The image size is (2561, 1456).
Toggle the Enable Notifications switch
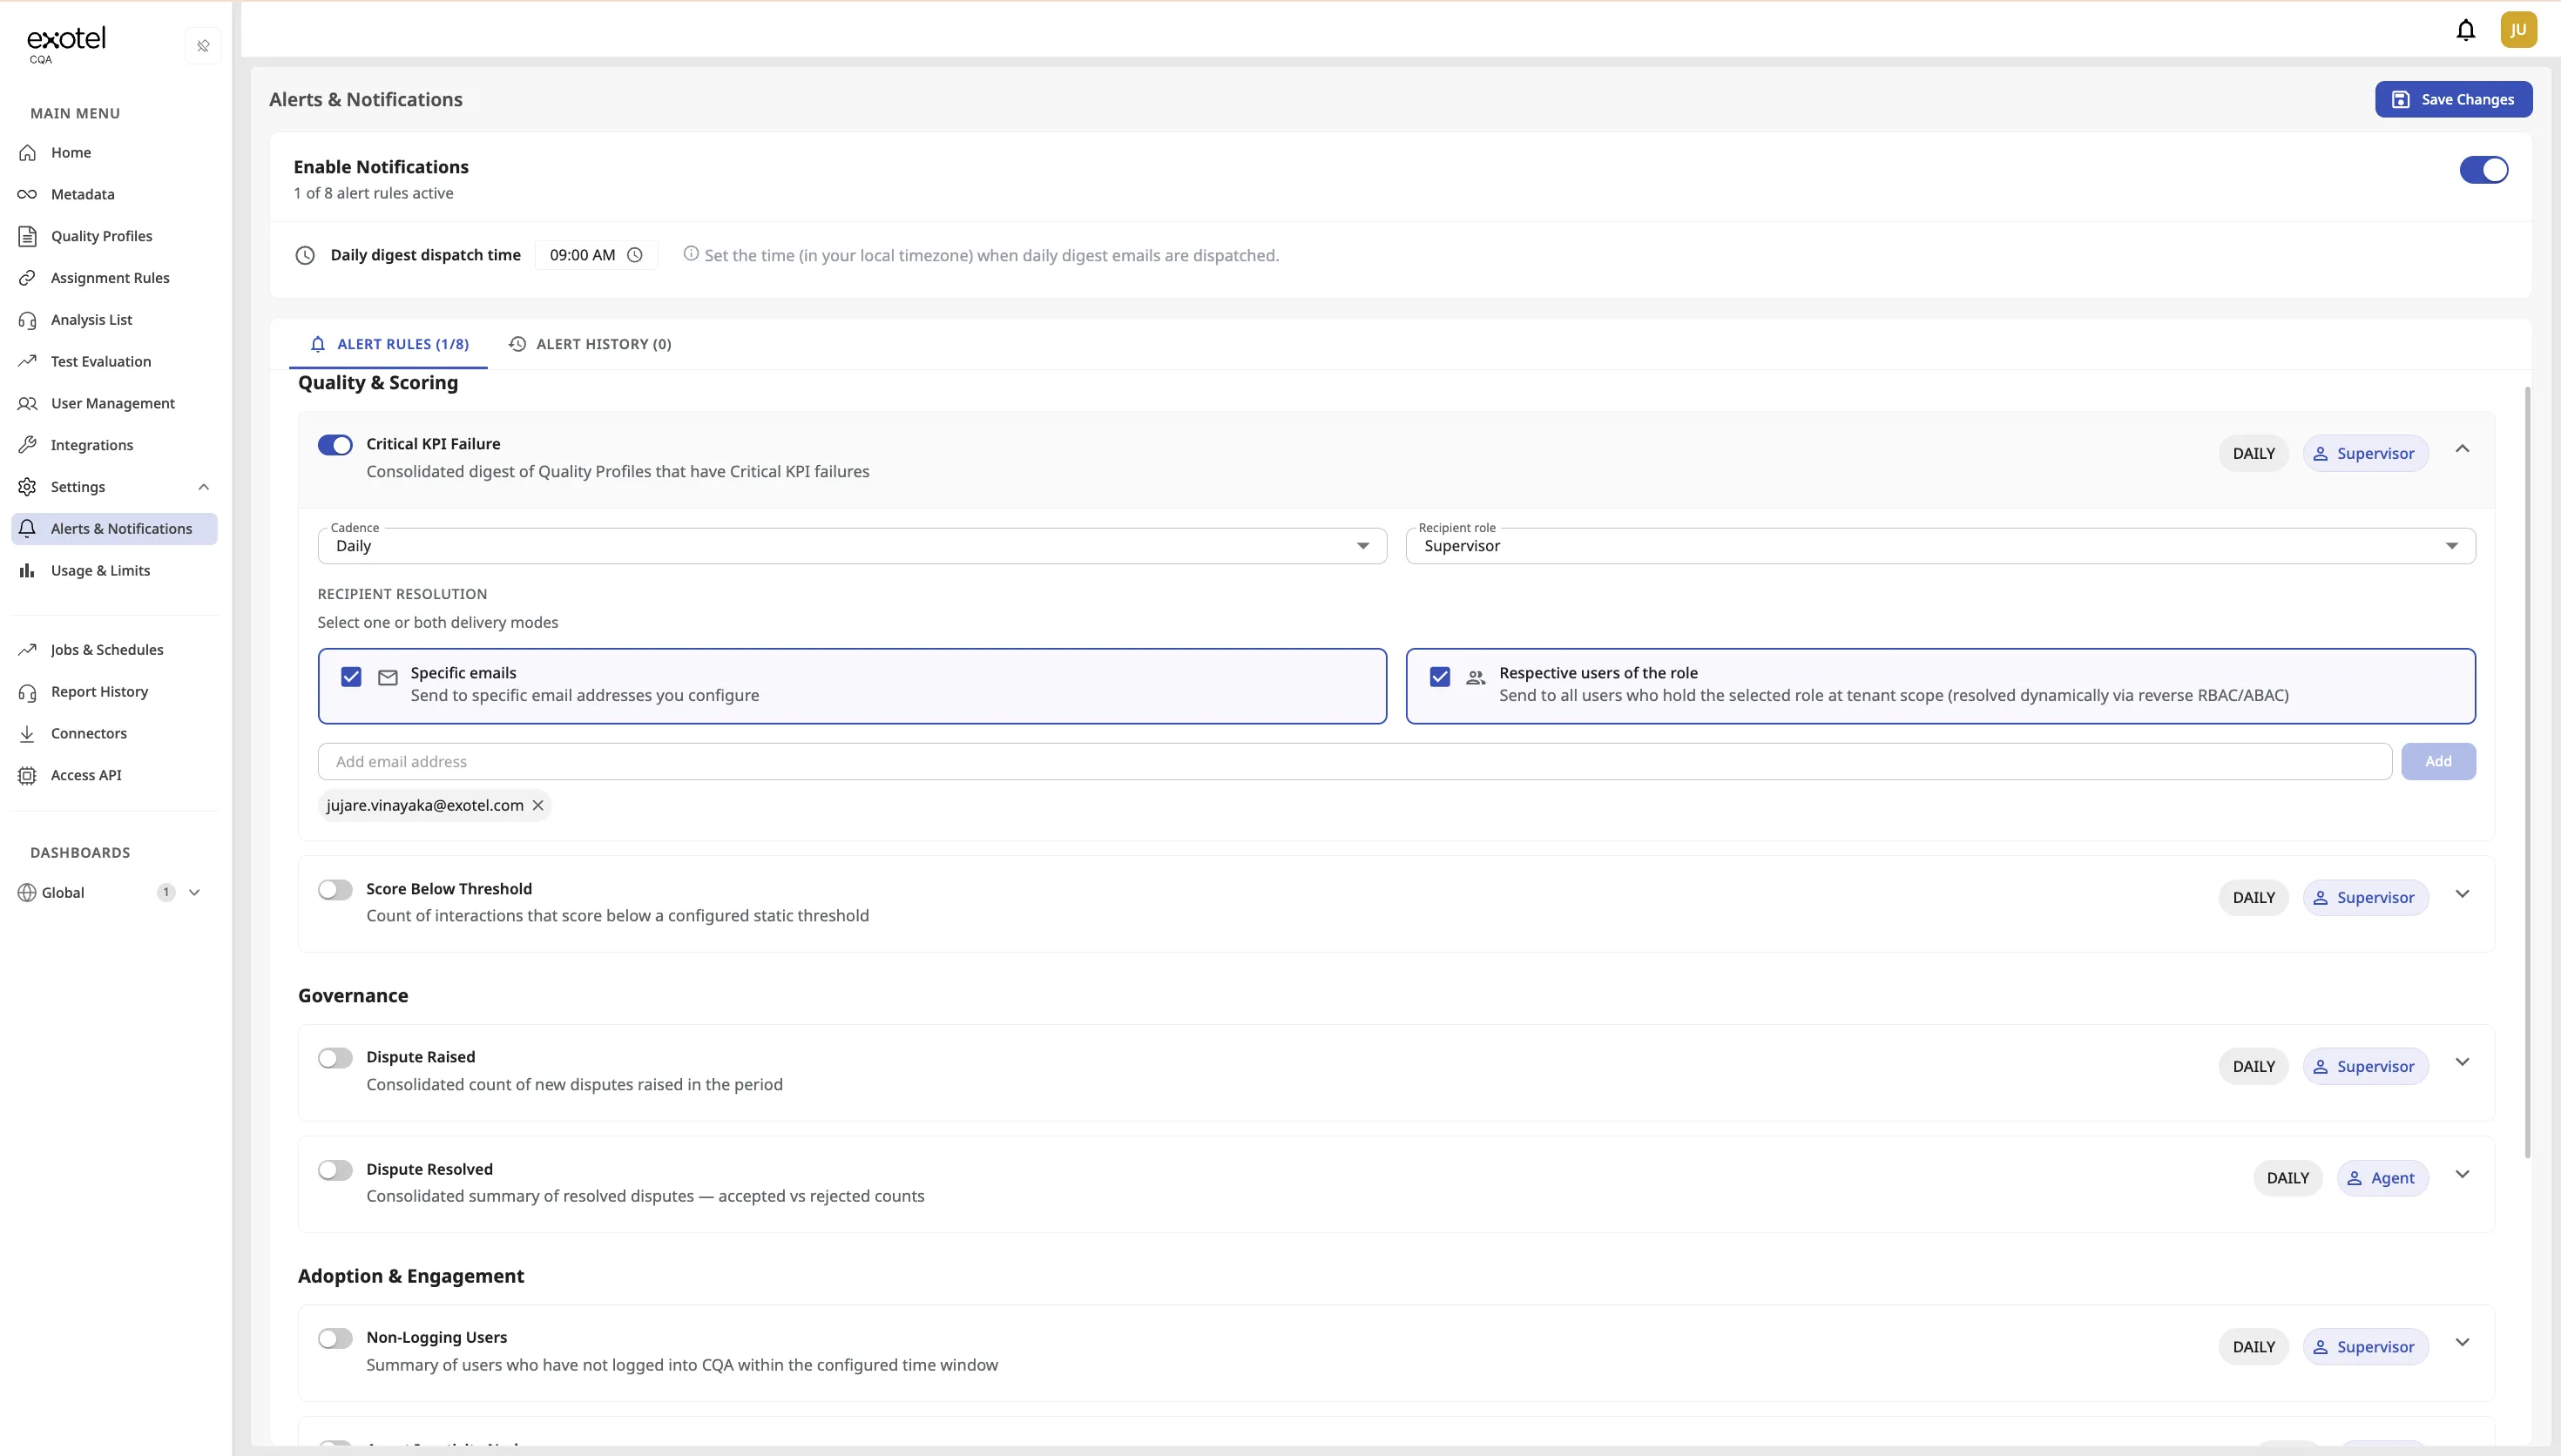click(2483, 170)
